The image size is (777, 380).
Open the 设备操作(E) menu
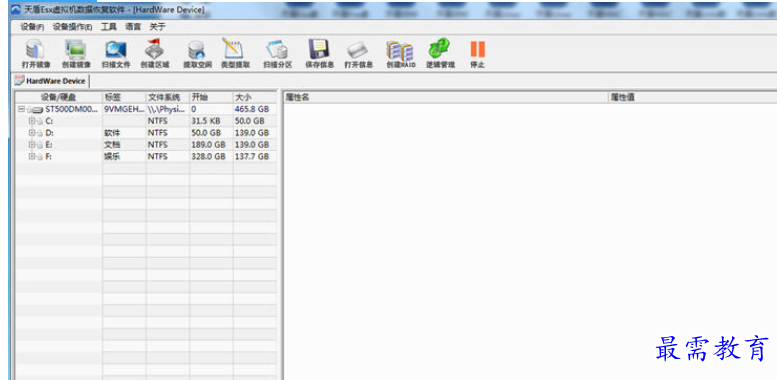[72, 27]
